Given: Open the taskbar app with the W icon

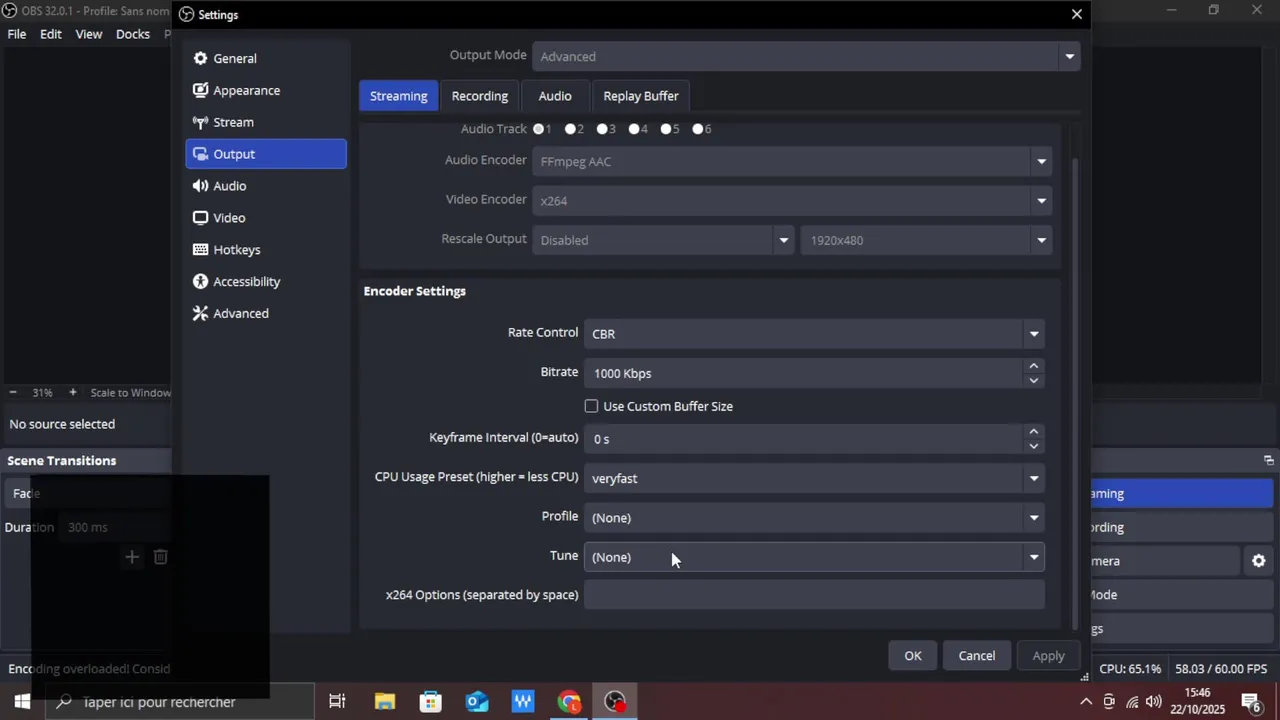Looking at the screenshot, I should pyautogui.click(x=523, y=702).
